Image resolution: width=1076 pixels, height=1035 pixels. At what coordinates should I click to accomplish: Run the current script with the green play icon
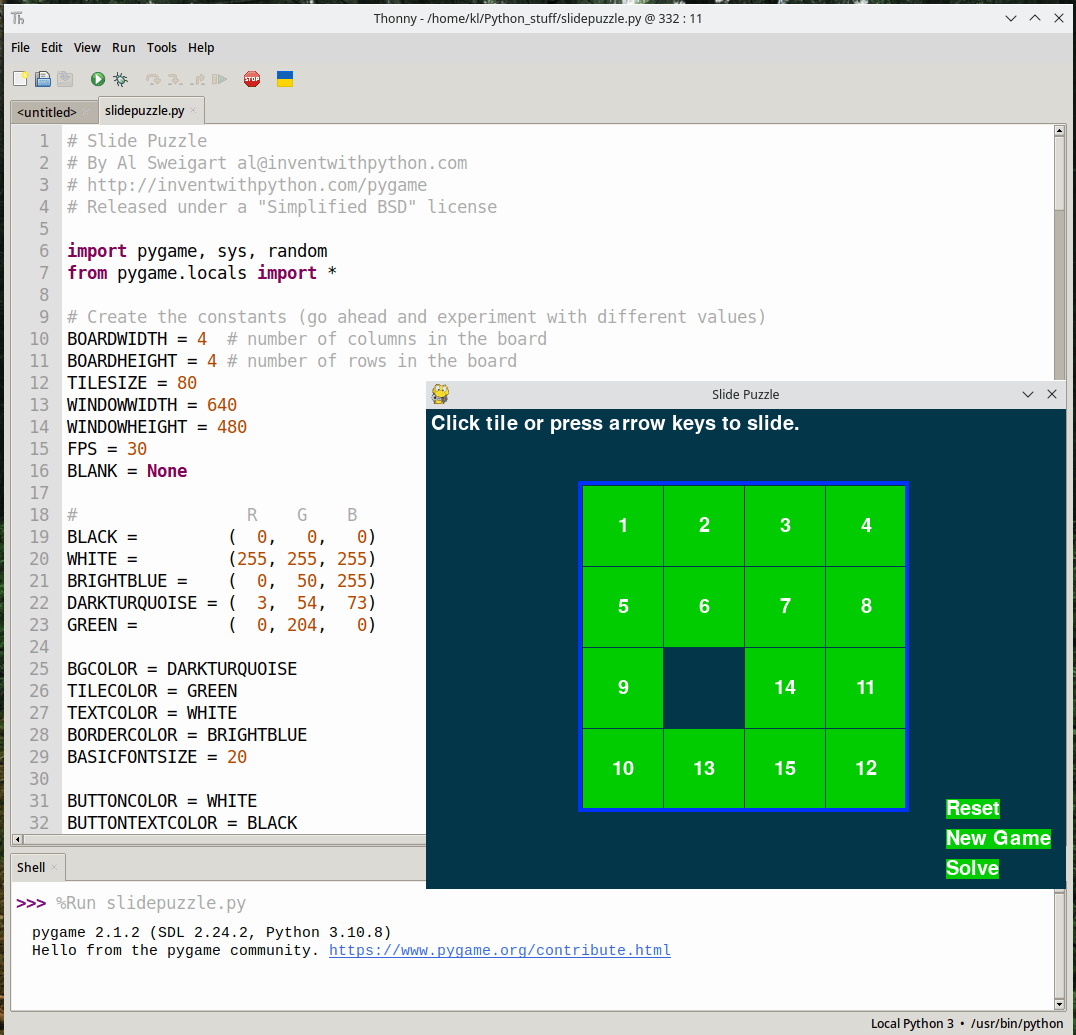pyautogui.click(x=97, y=78)
